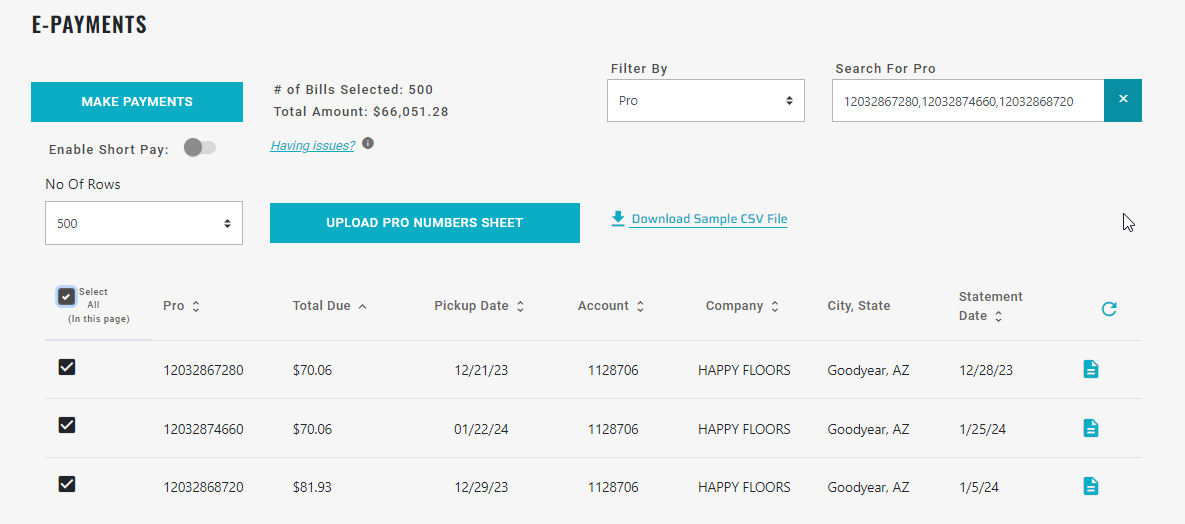Uncheck the Select All checkbox

click(x=66, y=296)
